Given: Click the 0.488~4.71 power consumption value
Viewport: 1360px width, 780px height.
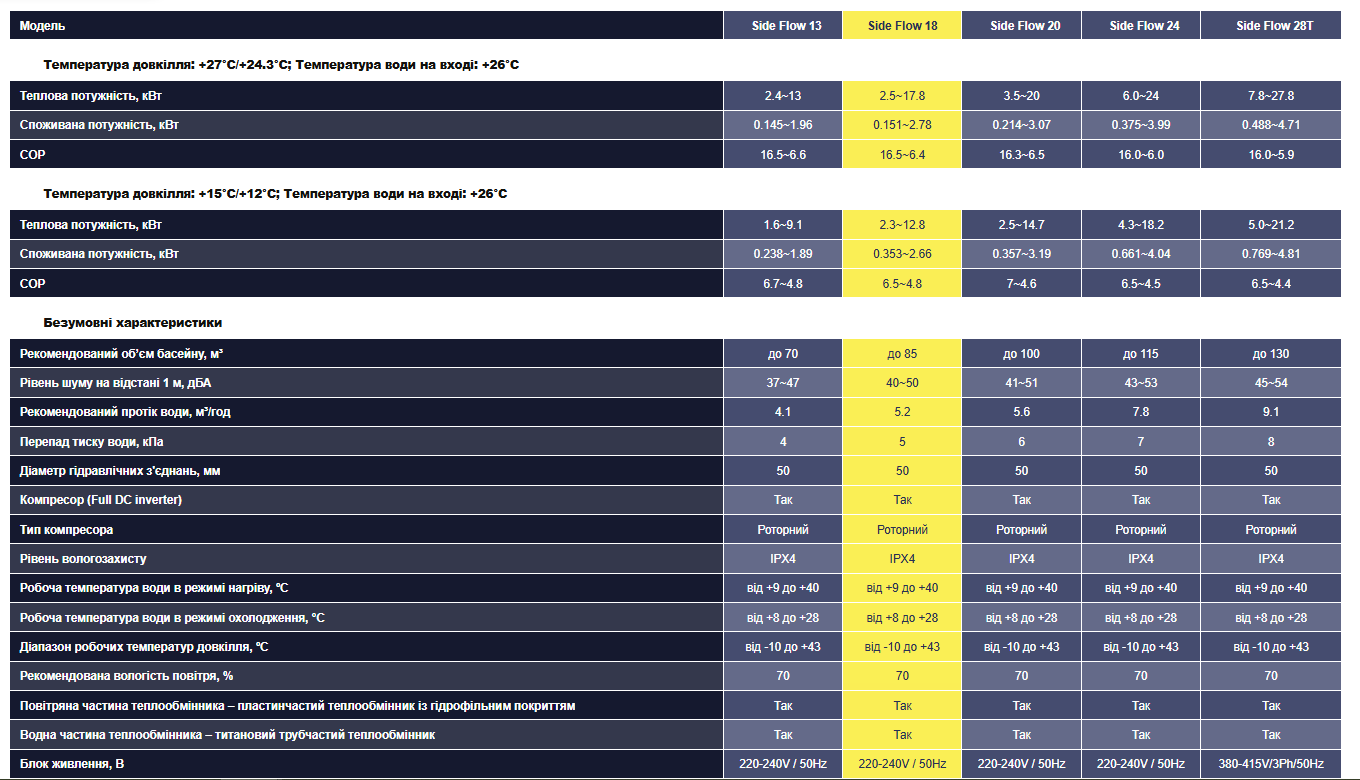Looking at the screenshot, I should click(1271, 125).
